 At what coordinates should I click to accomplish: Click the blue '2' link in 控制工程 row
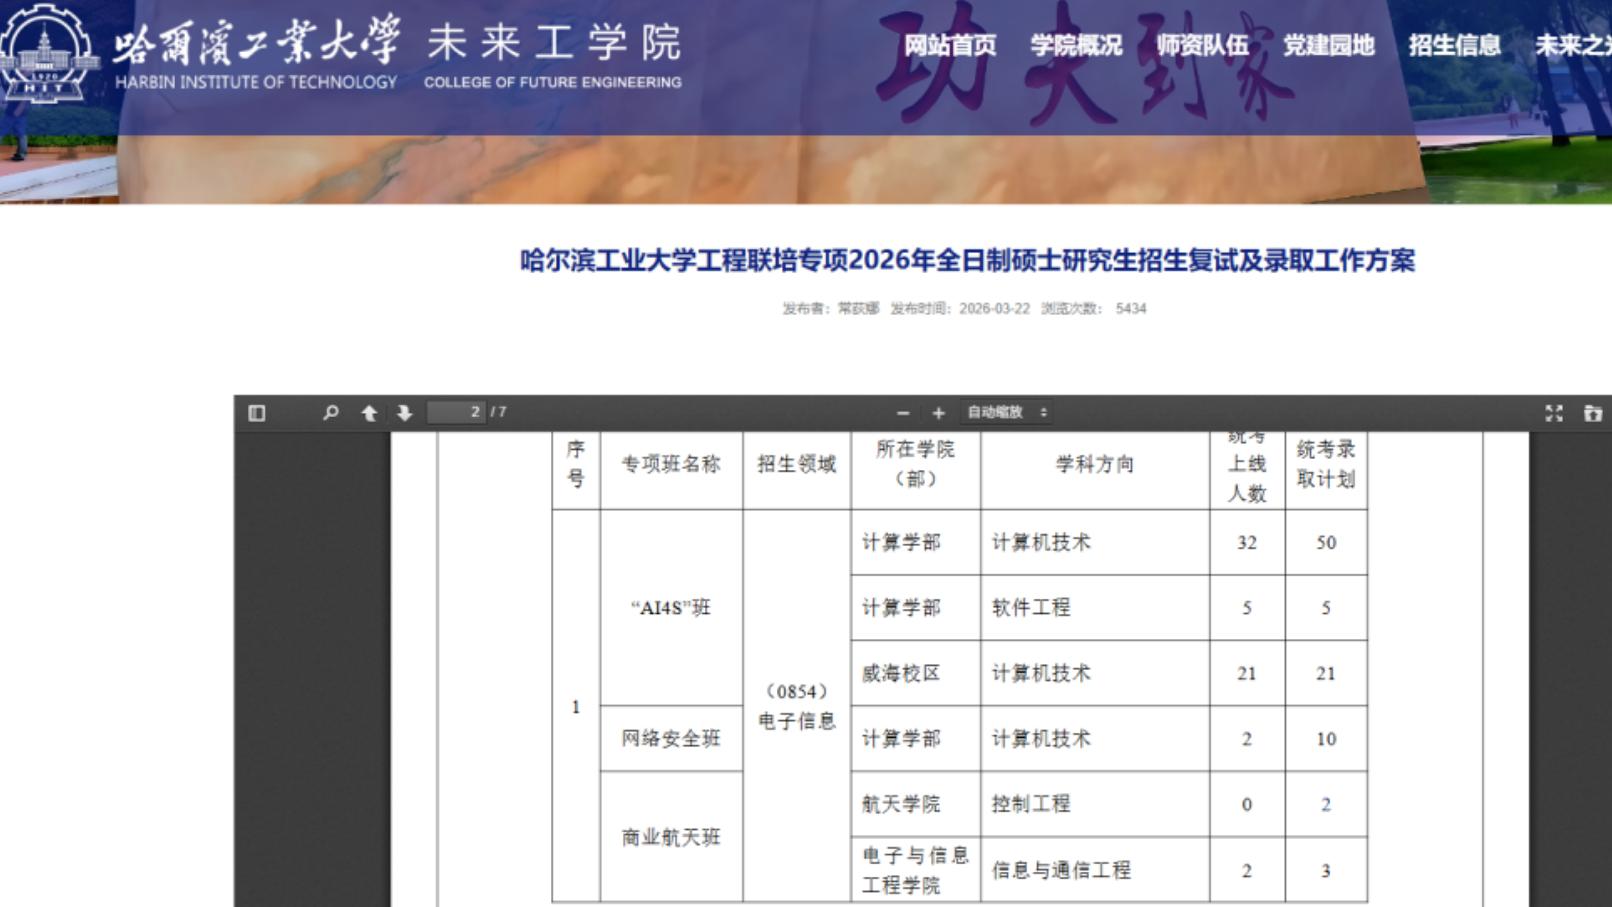pyautogui.click(x=1325, y=803)
